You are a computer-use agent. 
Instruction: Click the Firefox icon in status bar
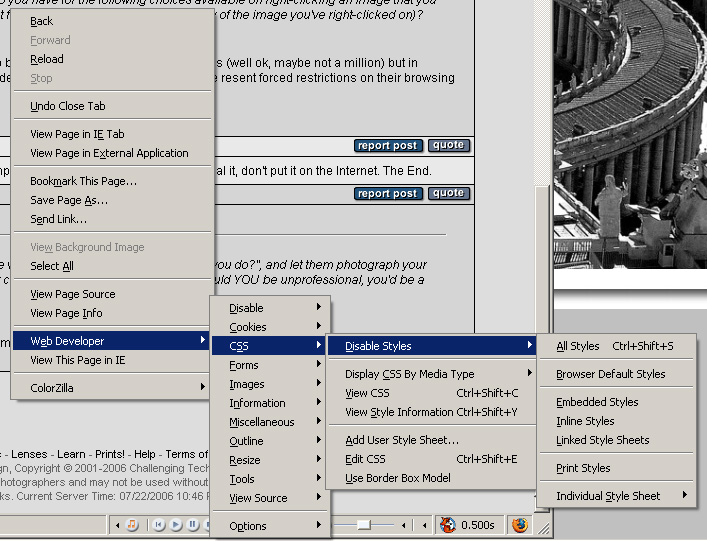(519, 525)
